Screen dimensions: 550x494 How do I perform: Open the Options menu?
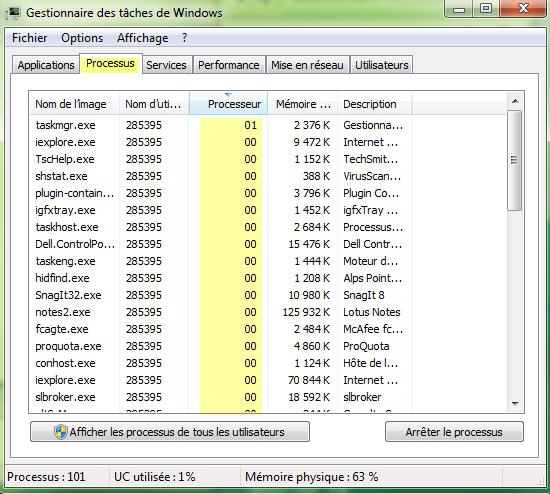coord(82,38)
